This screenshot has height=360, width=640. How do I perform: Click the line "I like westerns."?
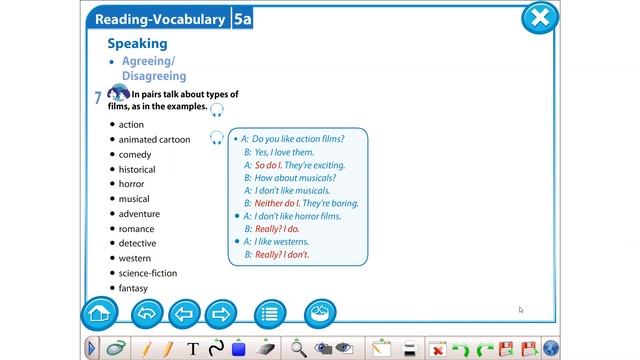[282, 242]
